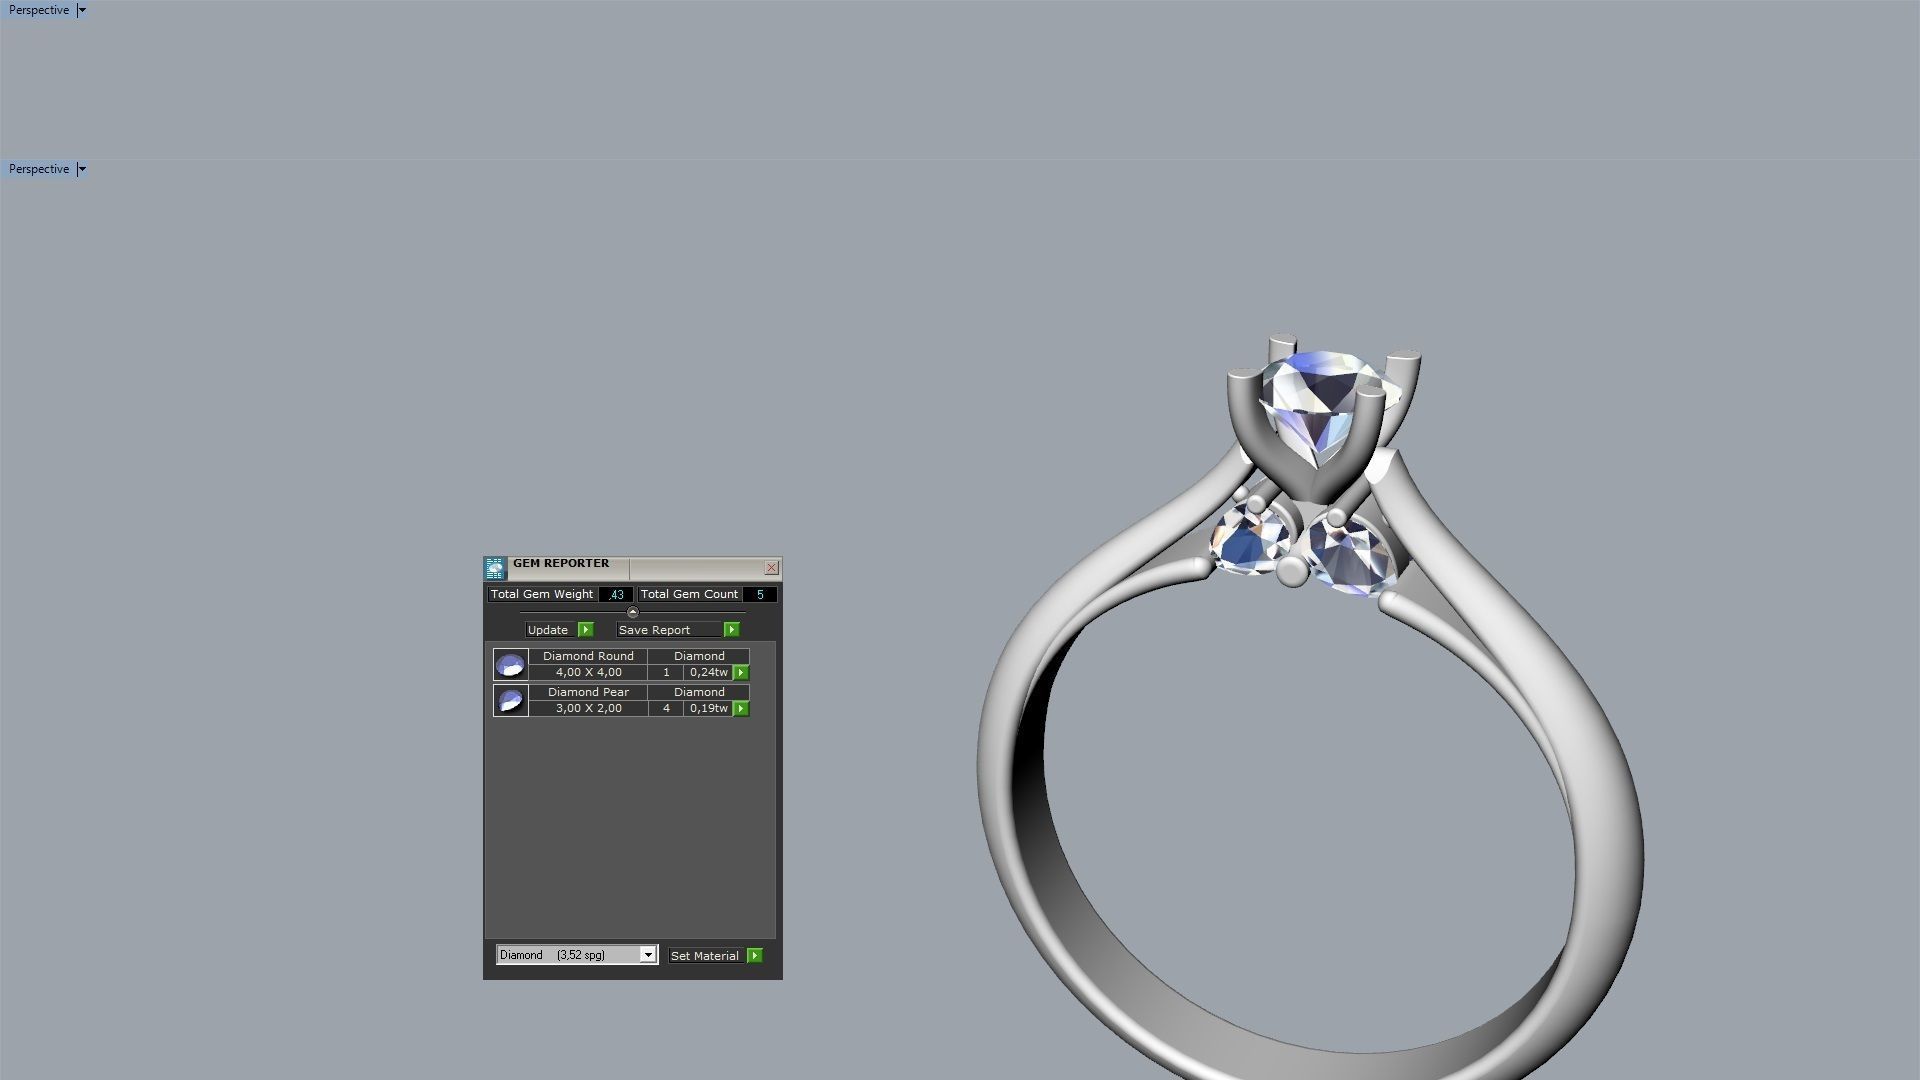Select the Diamond Pear gem thumbnail
The width and height of the screenshot is (1920, 1080).
tap(511, 701)
